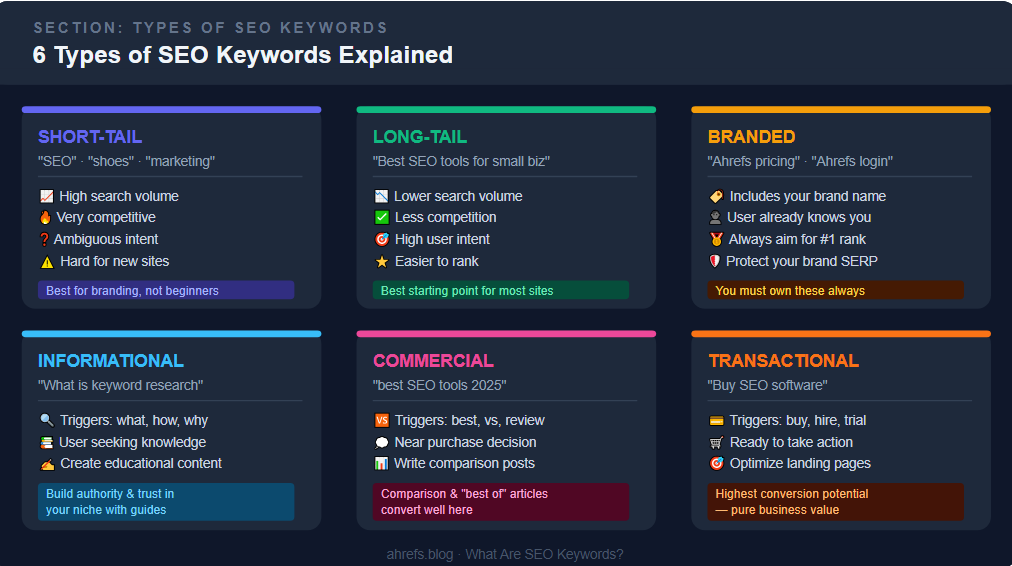Click the writing icon beside Create educational content
1012x566 pixels.
(x=47, y=463)
